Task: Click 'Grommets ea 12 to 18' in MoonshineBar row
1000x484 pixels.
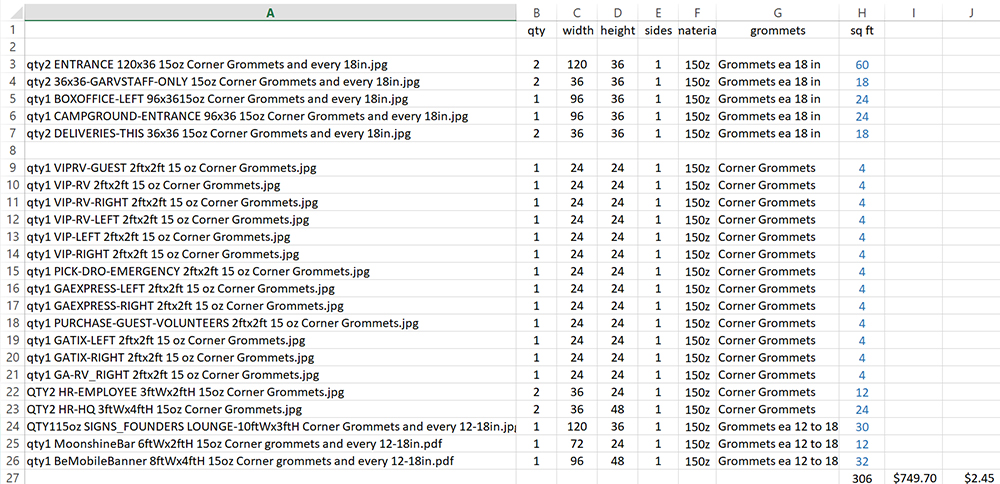Action: [778, 443]
